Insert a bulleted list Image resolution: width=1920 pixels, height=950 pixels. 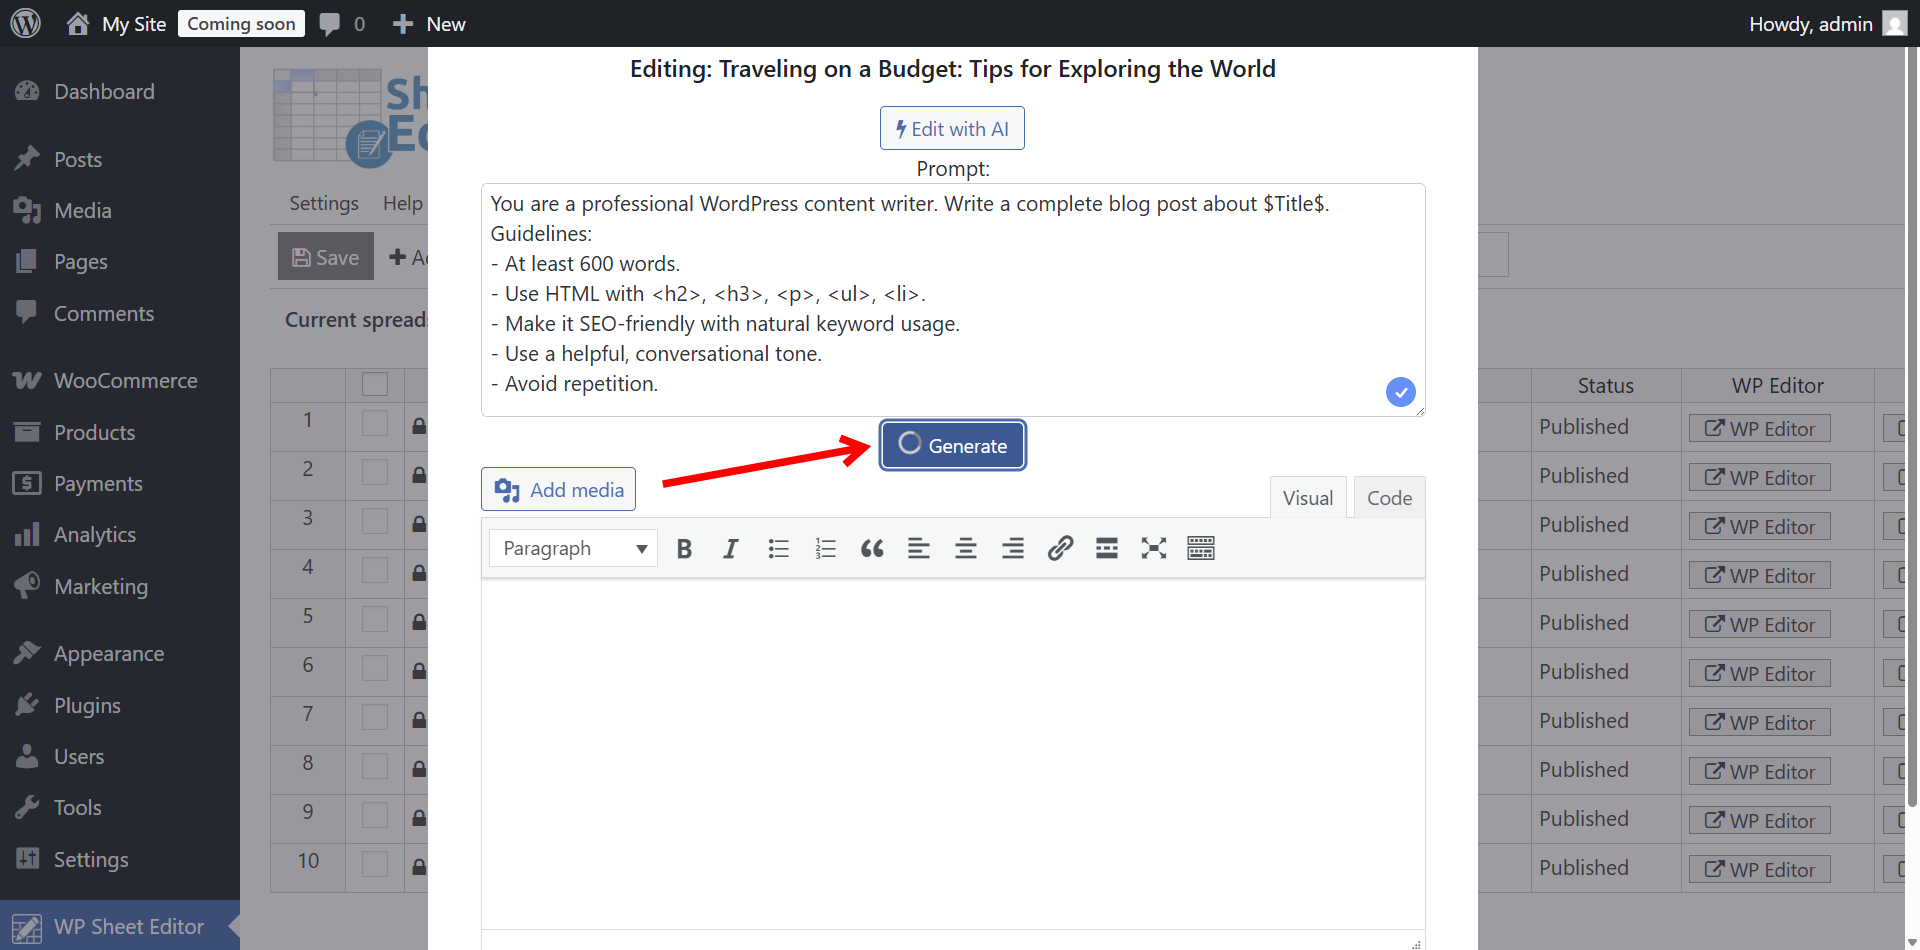pyautogui.click(x=778, y=548)
